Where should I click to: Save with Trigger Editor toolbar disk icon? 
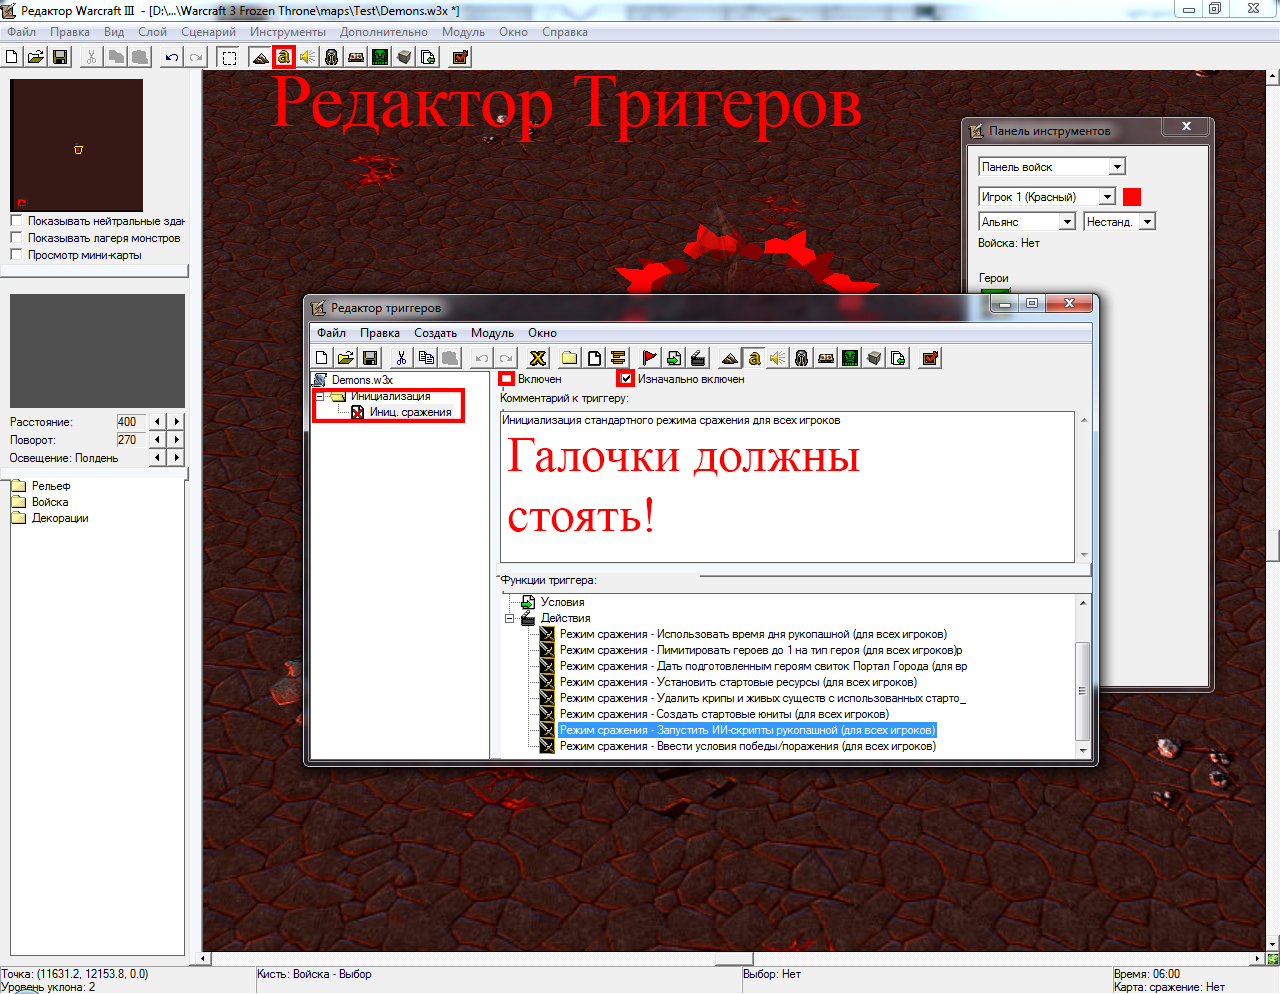tap(369, 358)
